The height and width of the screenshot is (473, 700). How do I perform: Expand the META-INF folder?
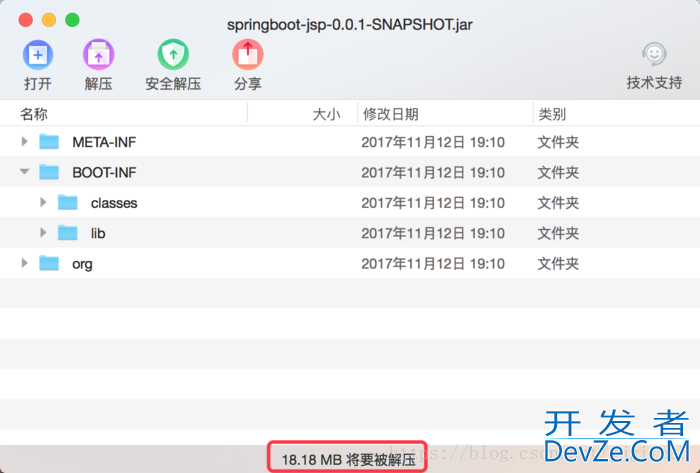point(25,142)
